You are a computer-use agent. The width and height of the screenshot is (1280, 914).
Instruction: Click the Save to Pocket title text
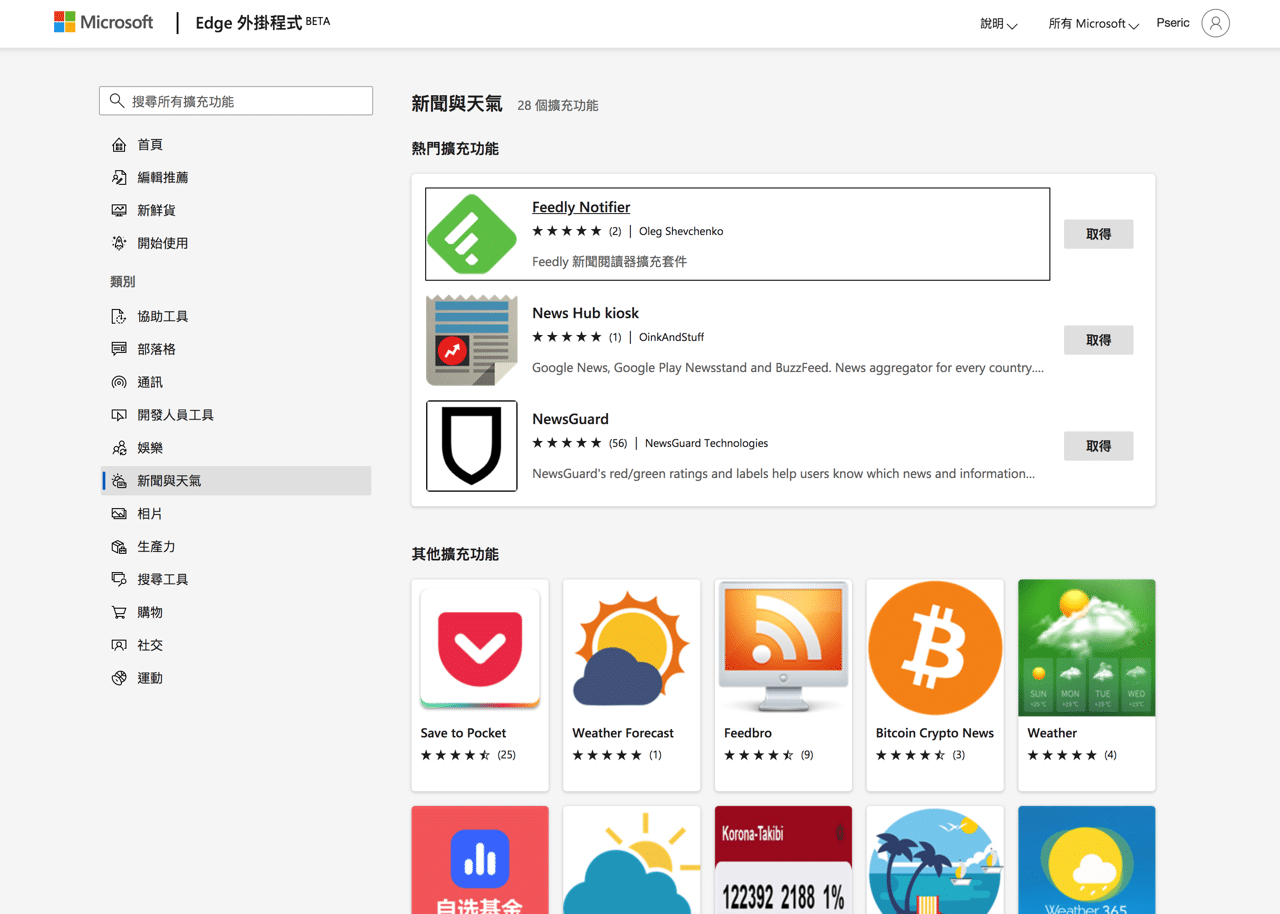click(463, 733)
